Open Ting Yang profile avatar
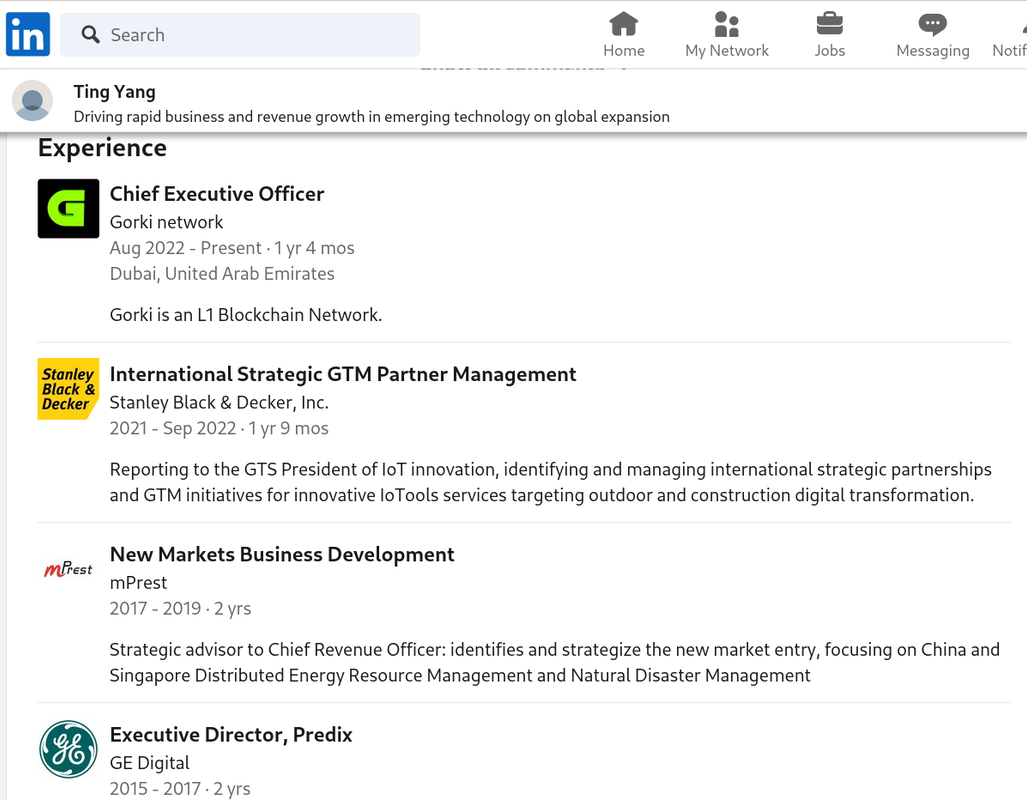Viewport: 1027px width, 800px height. point(33,101)
